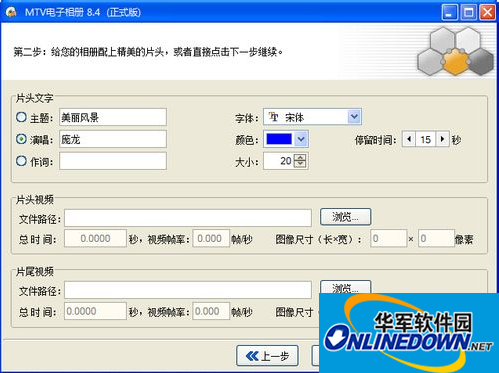Click the MTV电子相册 application icon in title bar
The image size is (499, 373).
point(11,12)
